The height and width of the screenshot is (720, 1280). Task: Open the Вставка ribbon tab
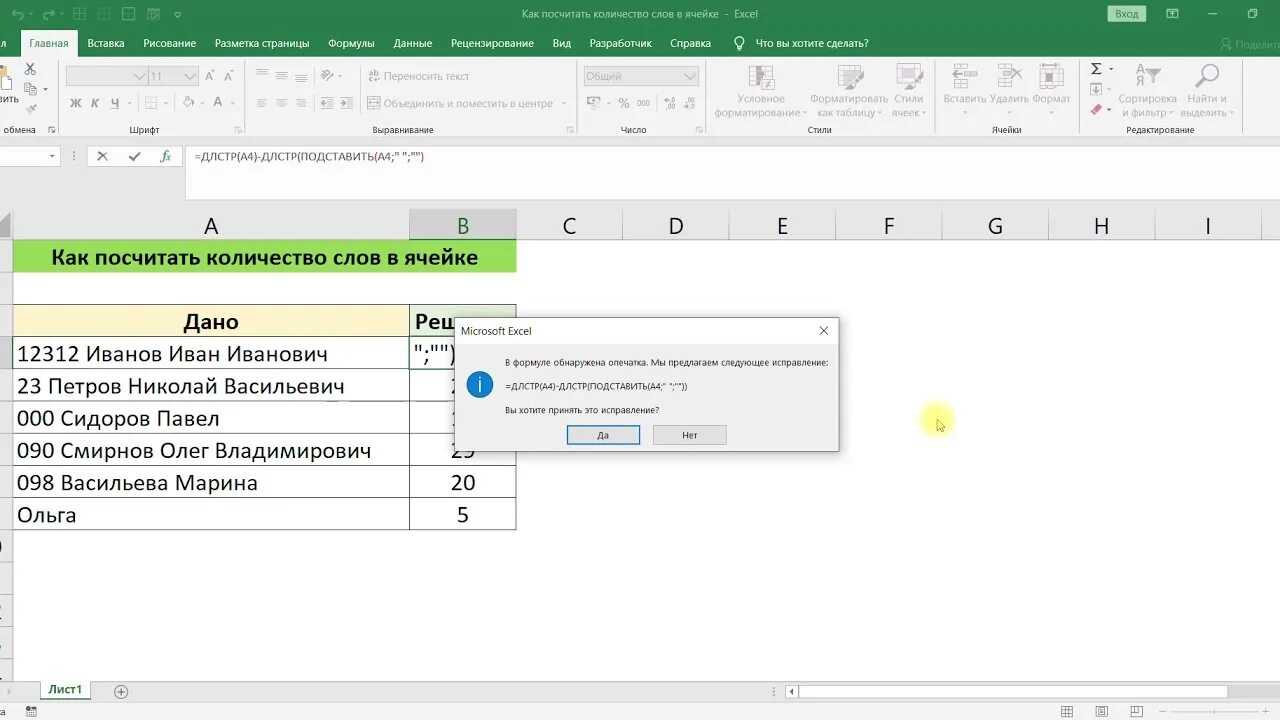(x=106, y=43)
